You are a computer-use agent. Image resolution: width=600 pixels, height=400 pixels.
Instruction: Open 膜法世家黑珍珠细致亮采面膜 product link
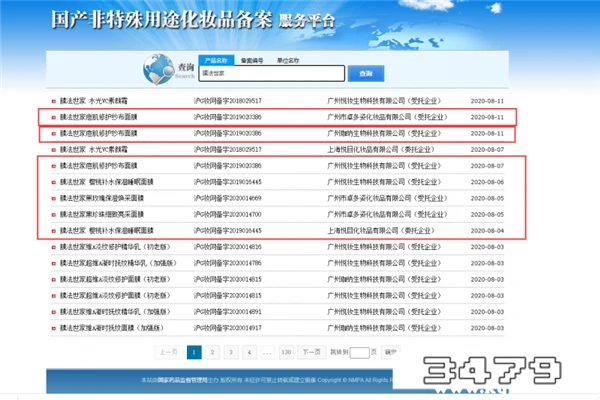100,215
